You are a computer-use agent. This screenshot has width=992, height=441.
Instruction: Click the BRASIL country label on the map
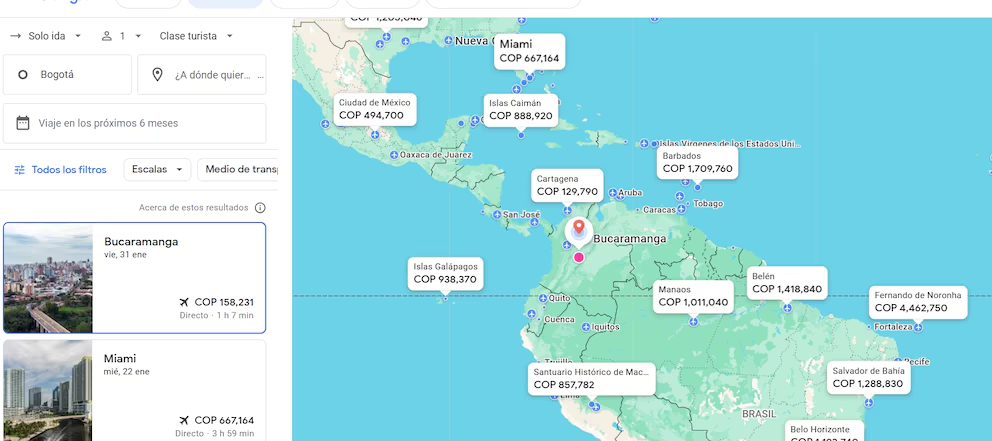point(759,413)
